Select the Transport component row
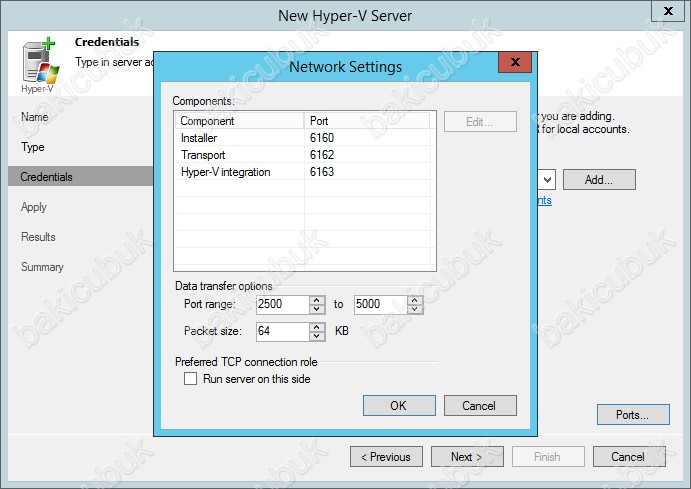 (x=303, y=155)
